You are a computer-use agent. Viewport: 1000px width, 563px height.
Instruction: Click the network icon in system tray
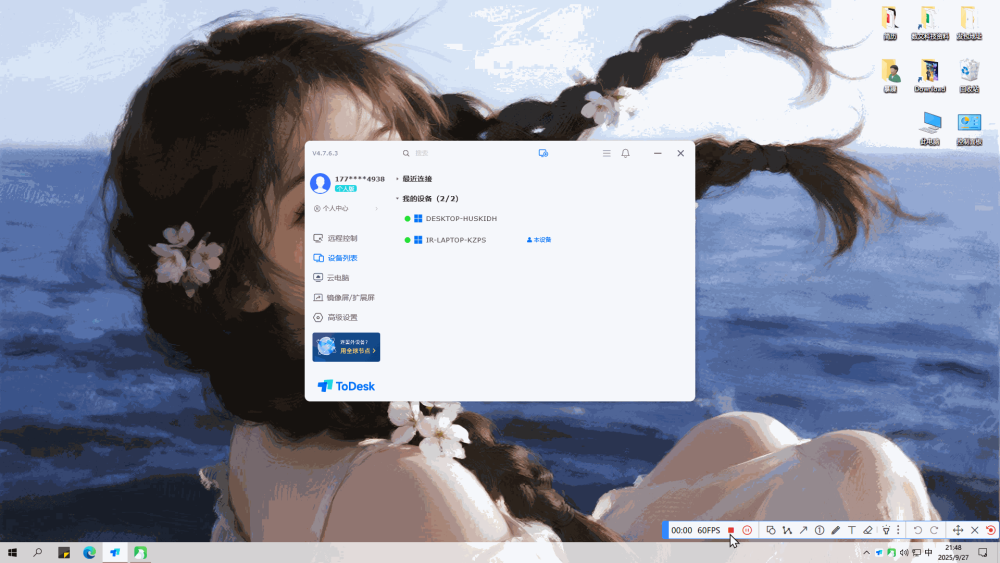[916, 553]
